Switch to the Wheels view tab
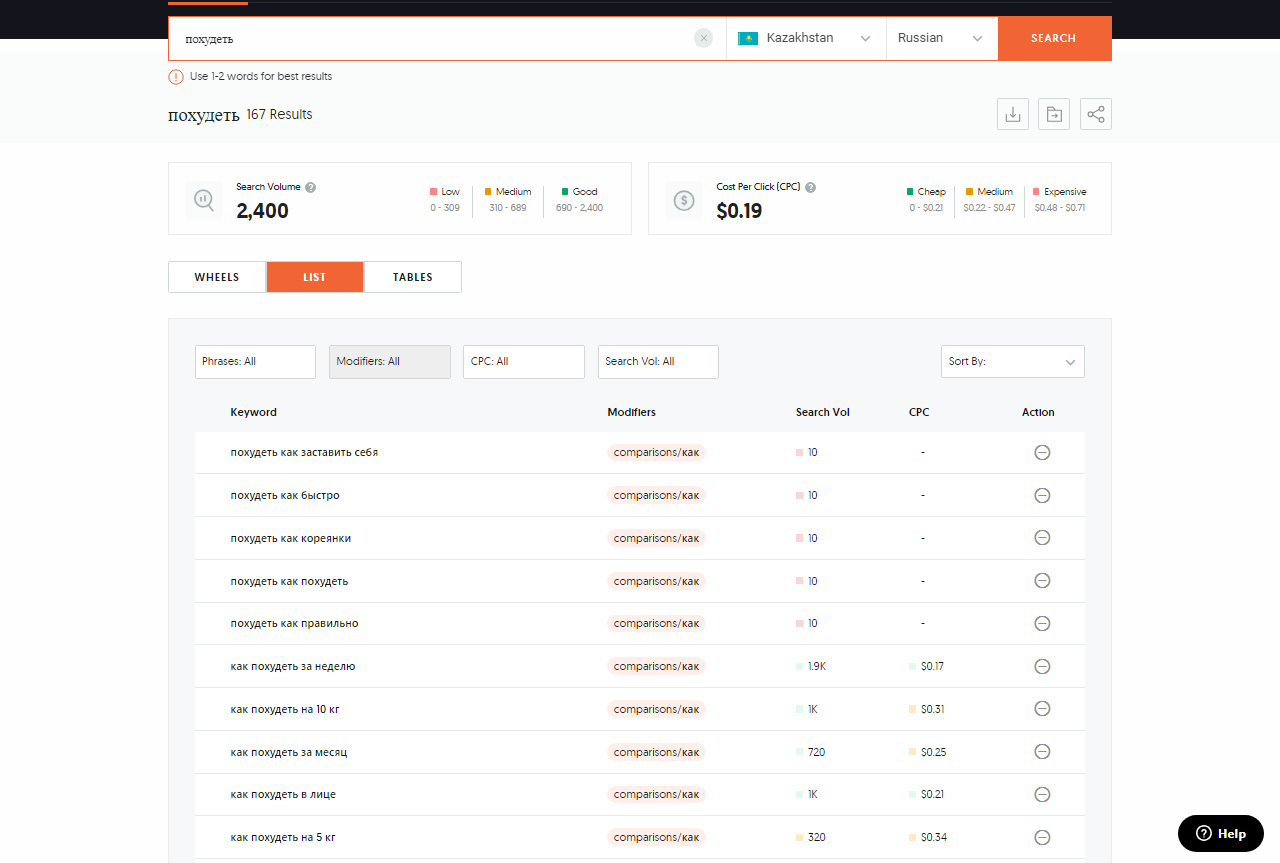Screen dimensions: 1280x863 [x=217, y=277]
